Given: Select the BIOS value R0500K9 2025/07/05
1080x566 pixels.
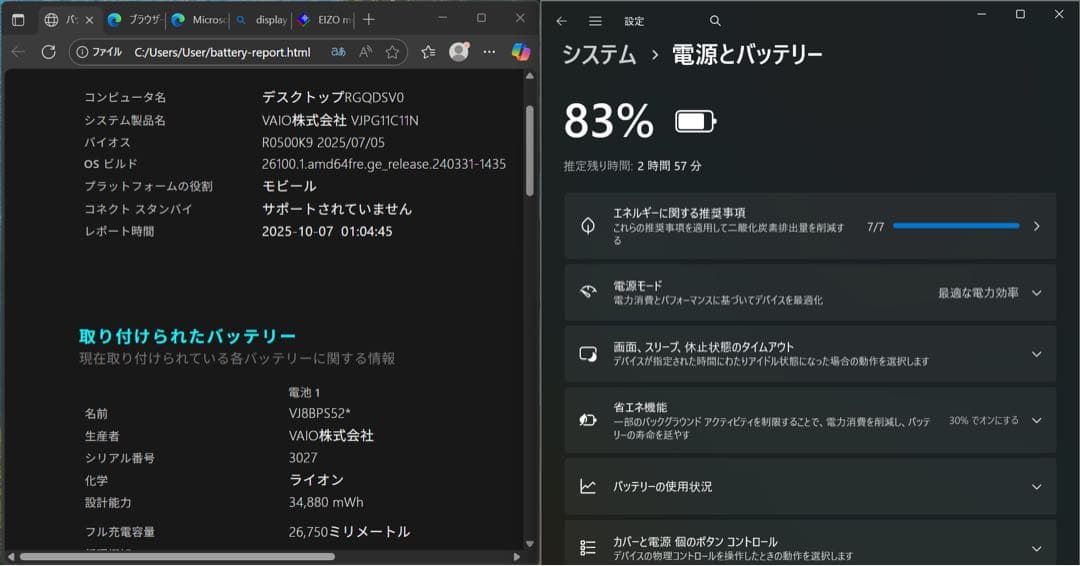Looking at the screenshot, I should 323,143.
